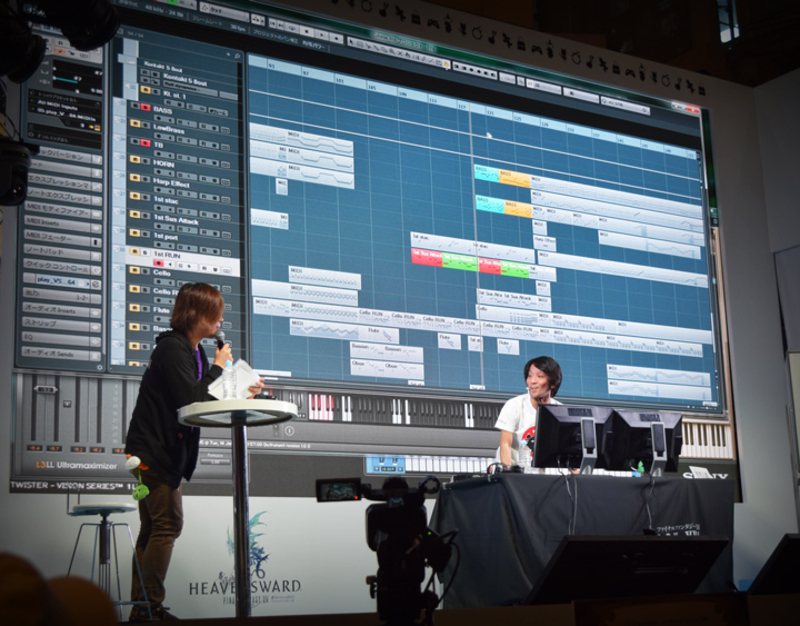Click the first Bassoon MIDI clip
The width and height of the screenshot is (800, 626).
point(366,351)
